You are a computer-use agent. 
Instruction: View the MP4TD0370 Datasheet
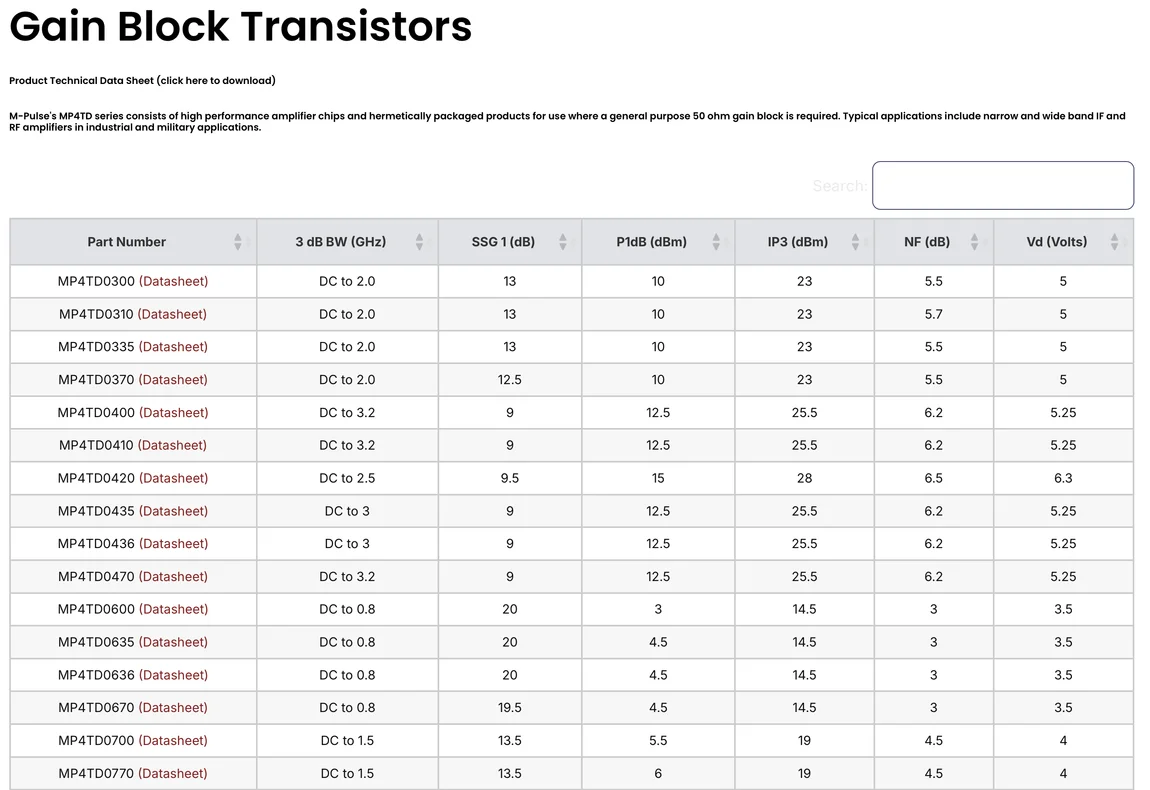(x=173, y=380)
